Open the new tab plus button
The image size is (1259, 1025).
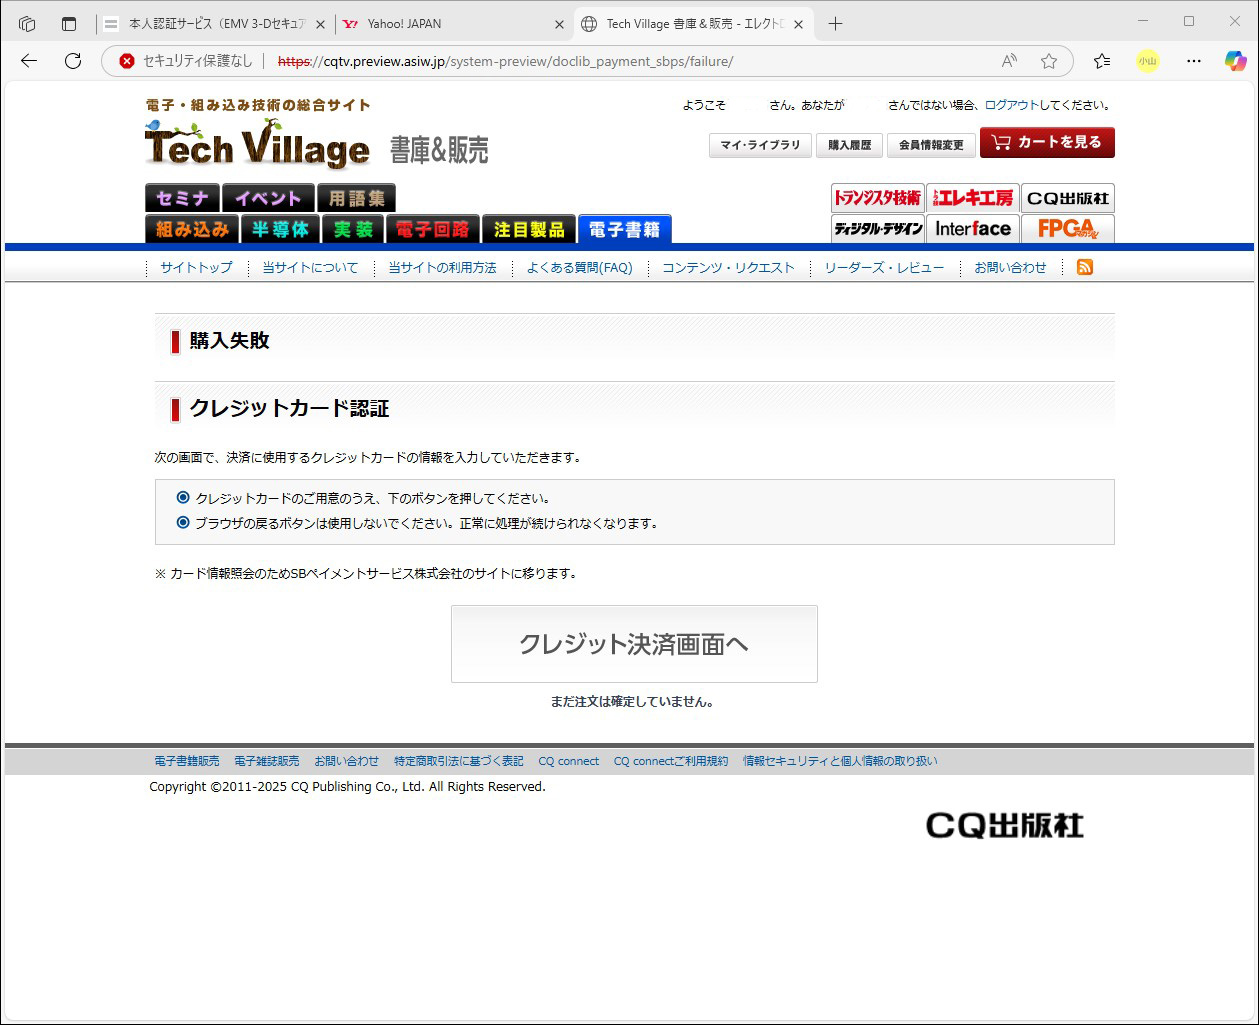click(x=835, y=24)
